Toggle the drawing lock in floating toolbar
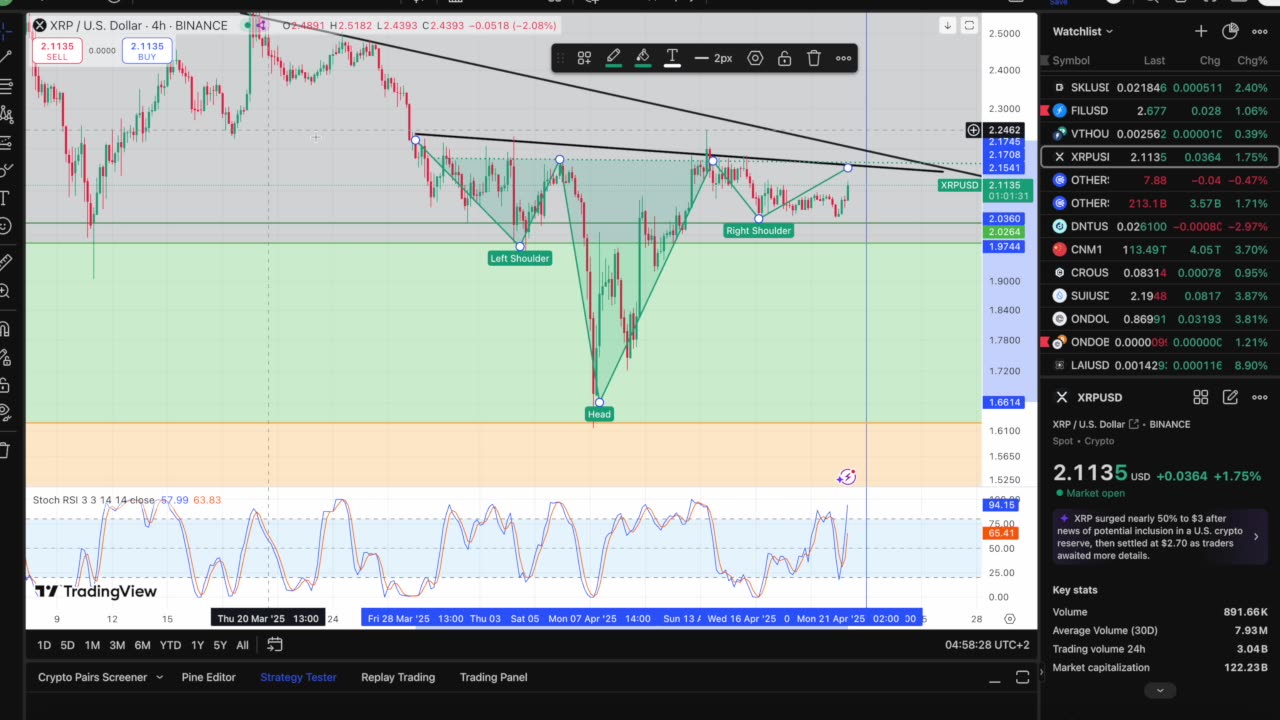1280x720 pixels. [785, 58]
